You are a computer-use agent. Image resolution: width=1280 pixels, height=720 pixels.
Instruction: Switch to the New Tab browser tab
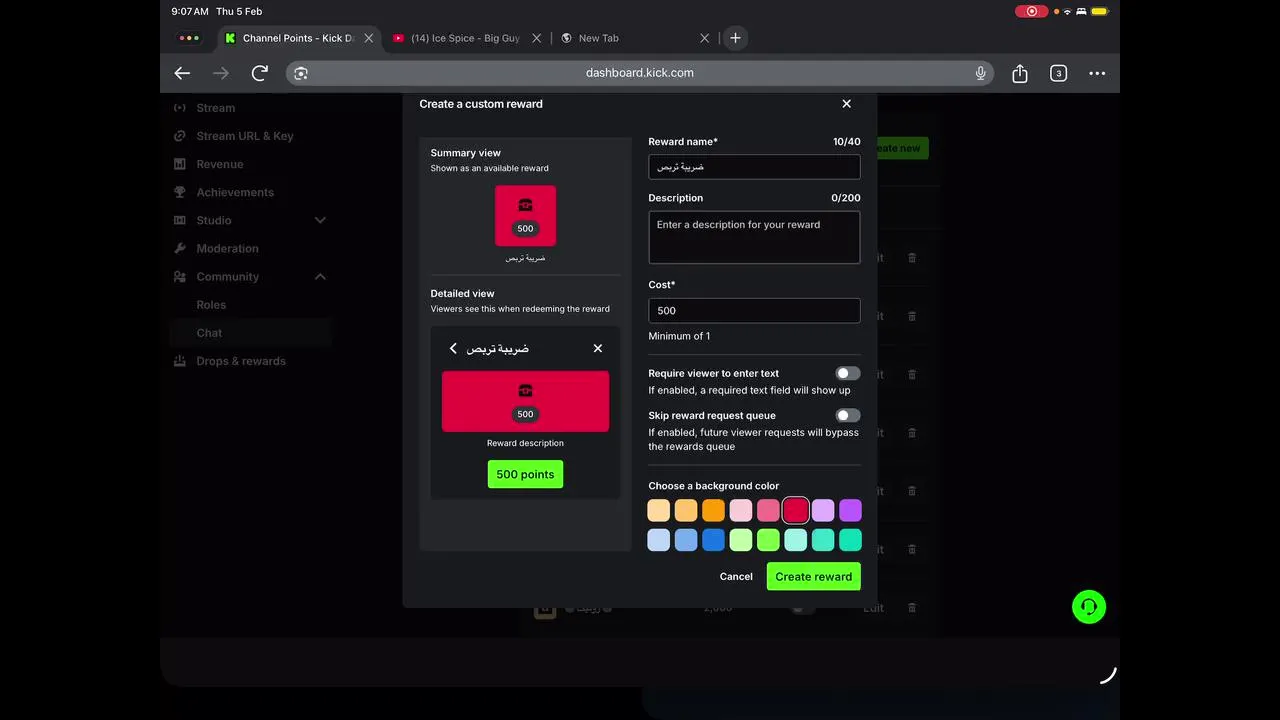coord(634,38)
